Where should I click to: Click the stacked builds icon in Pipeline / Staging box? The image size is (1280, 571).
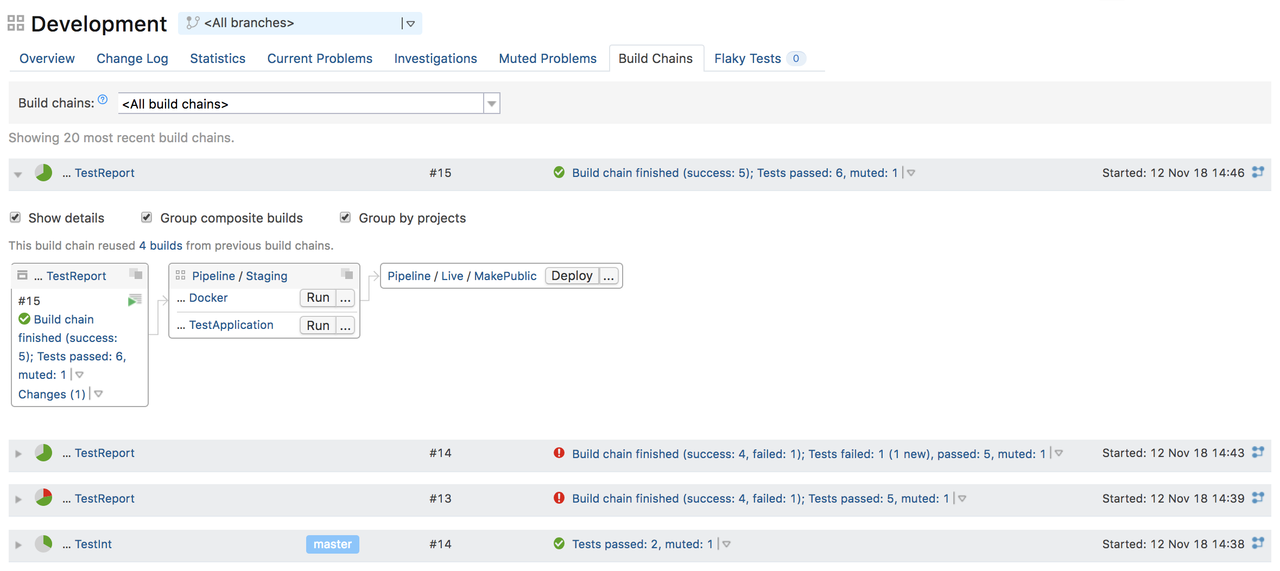347,274
